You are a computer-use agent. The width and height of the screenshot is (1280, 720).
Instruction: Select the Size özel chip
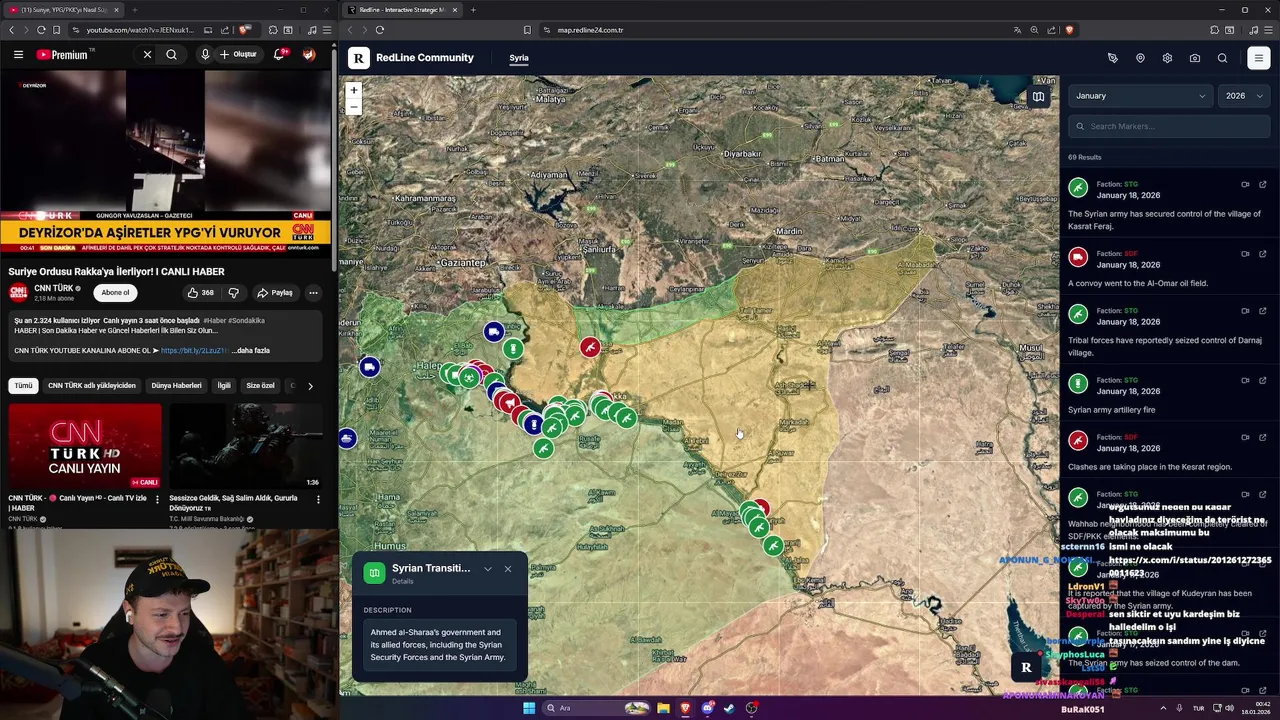(x=260, y=385)
